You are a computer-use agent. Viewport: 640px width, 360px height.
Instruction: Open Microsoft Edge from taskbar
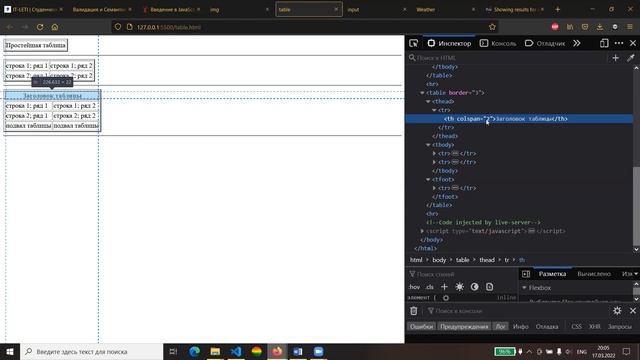point(195,351)
